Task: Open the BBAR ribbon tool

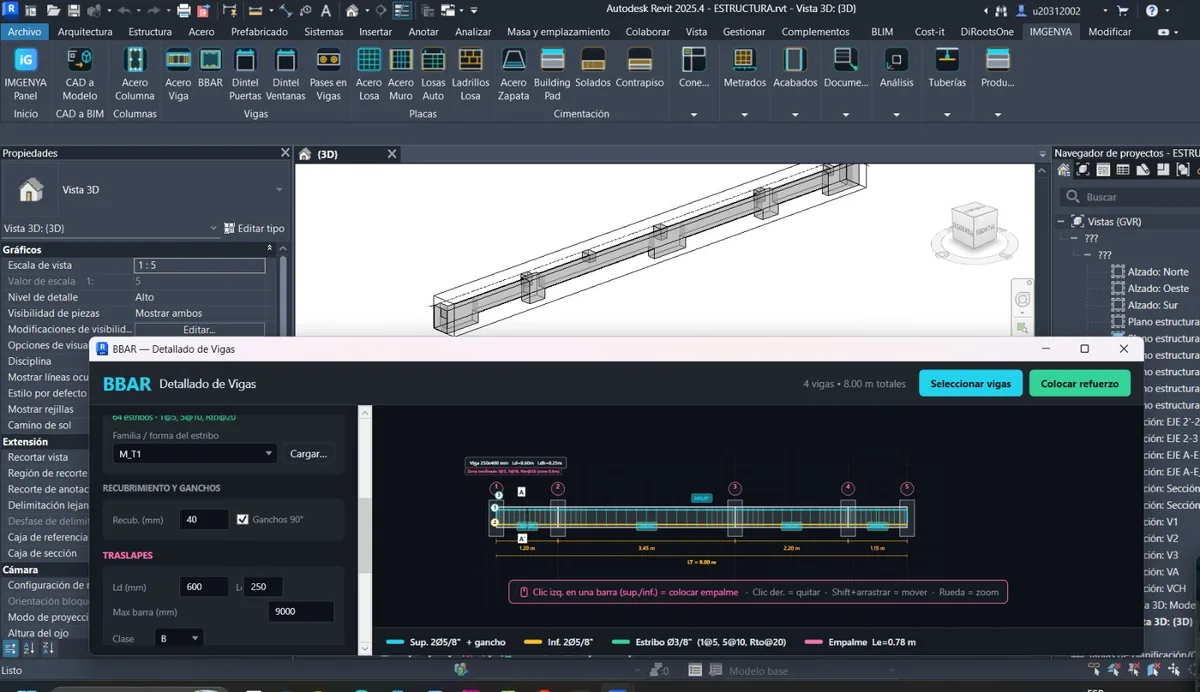Action: pos(210,68)
